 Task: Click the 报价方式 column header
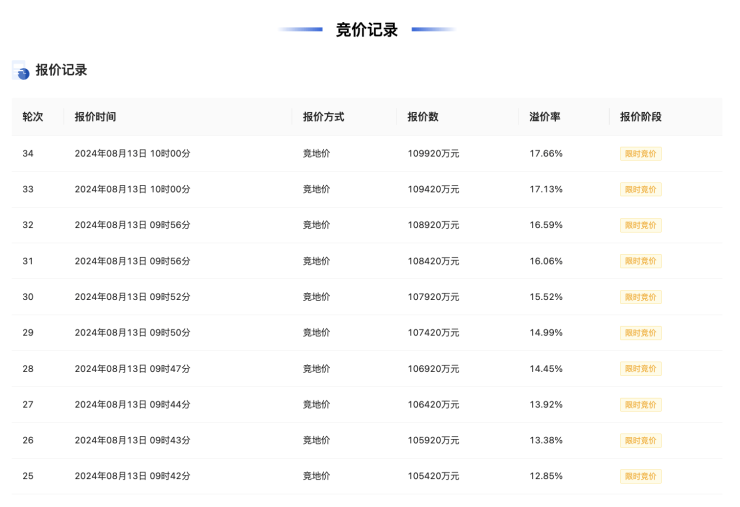[323, 117]
